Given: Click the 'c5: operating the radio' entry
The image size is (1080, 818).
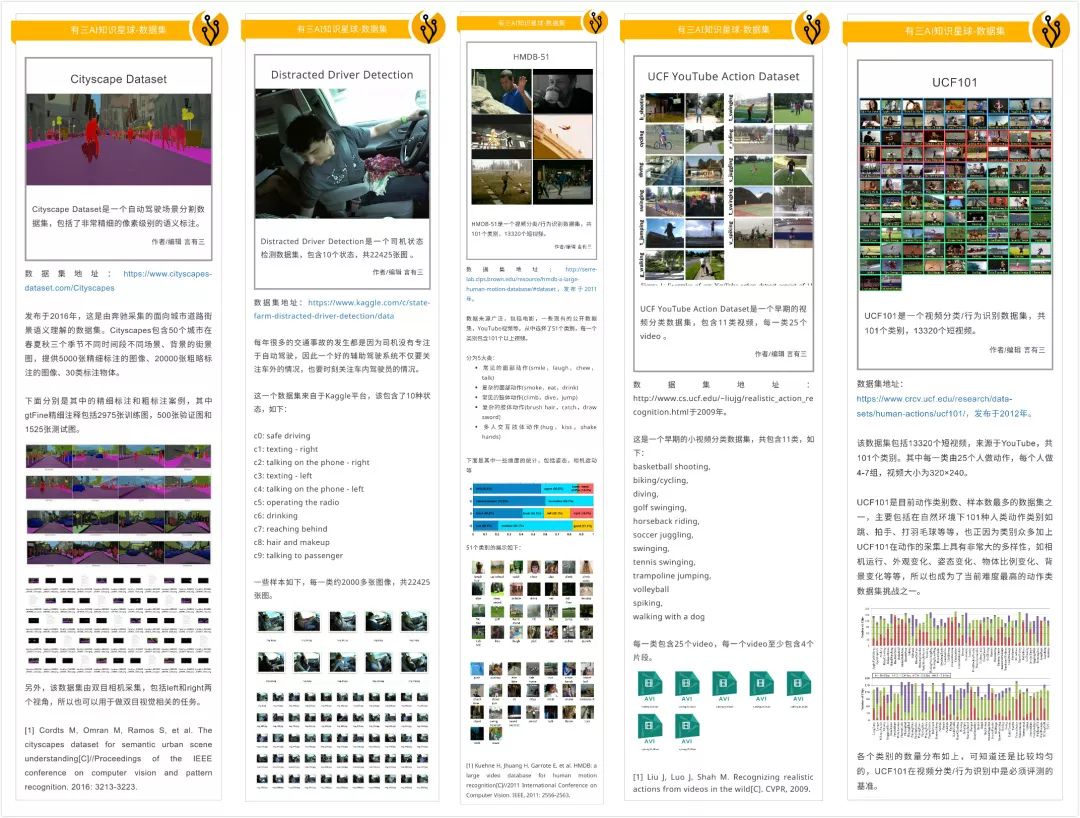Looking at the screenshot, I should tap(296, 503).
